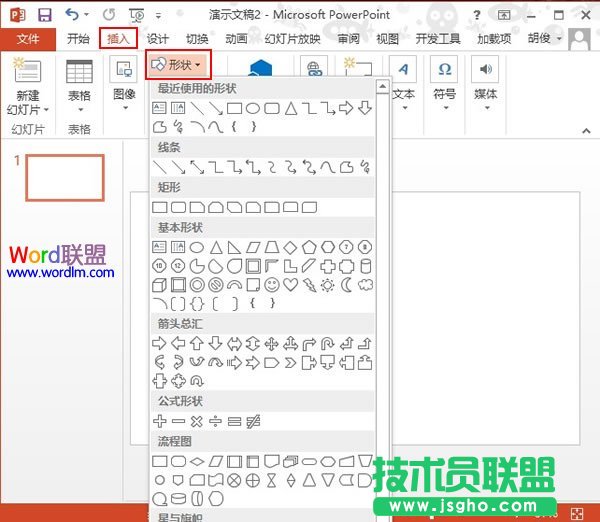Insert the not-equal sign shape
The image size is (600, 522).
coord(253,421)
